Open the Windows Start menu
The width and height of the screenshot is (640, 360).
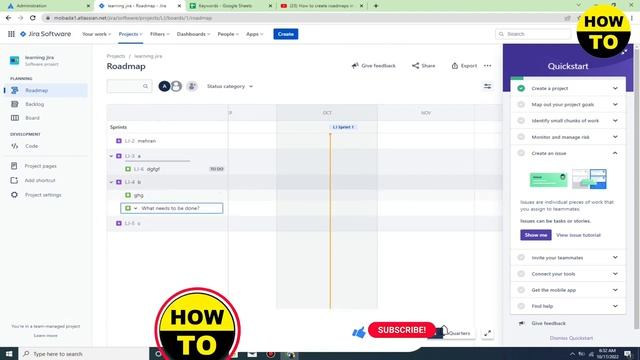pyautogui.click(x=9, y=354)
